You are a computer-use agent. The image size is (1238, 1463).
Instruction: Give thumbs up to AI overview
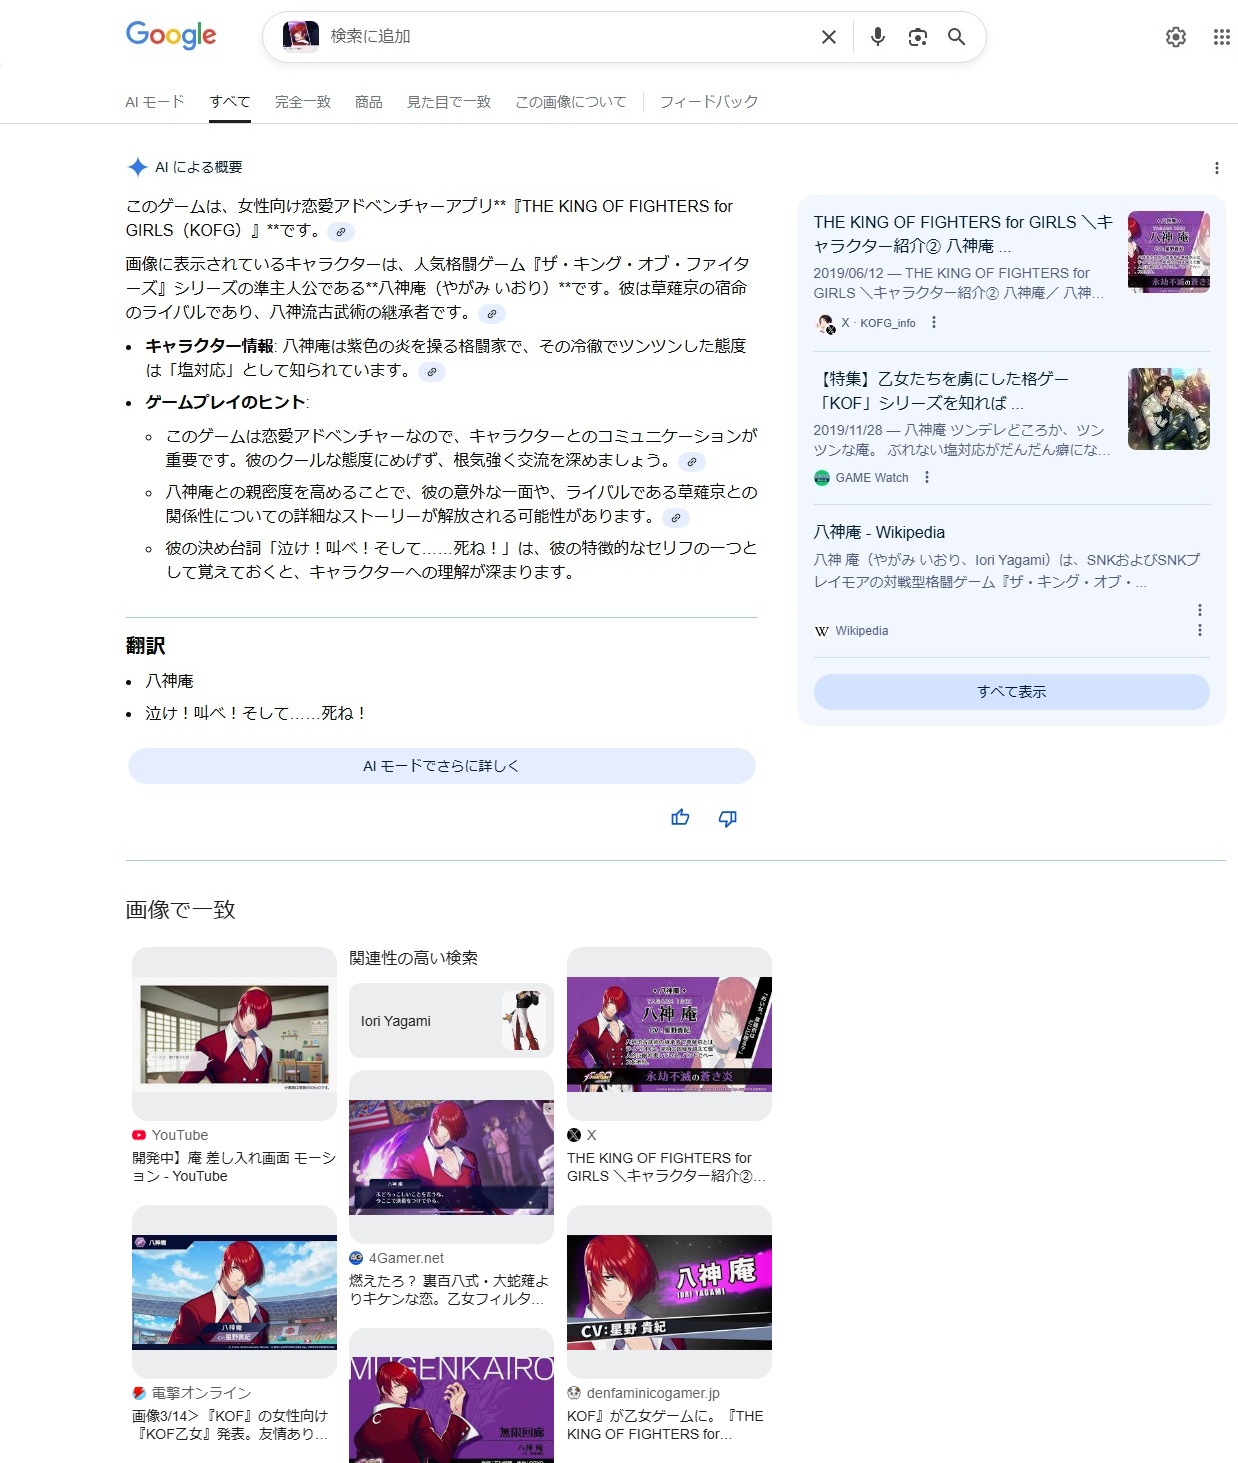click(680, 818)
